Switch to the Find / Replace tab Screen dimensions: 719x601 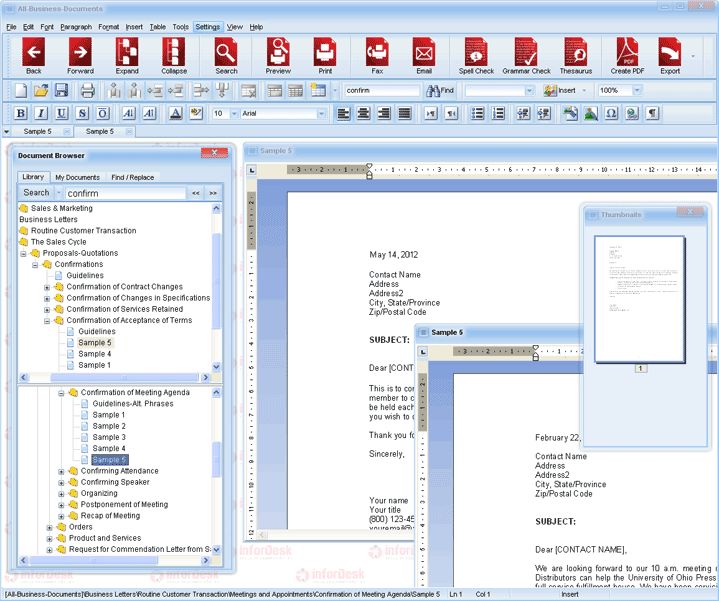[133, 177]
